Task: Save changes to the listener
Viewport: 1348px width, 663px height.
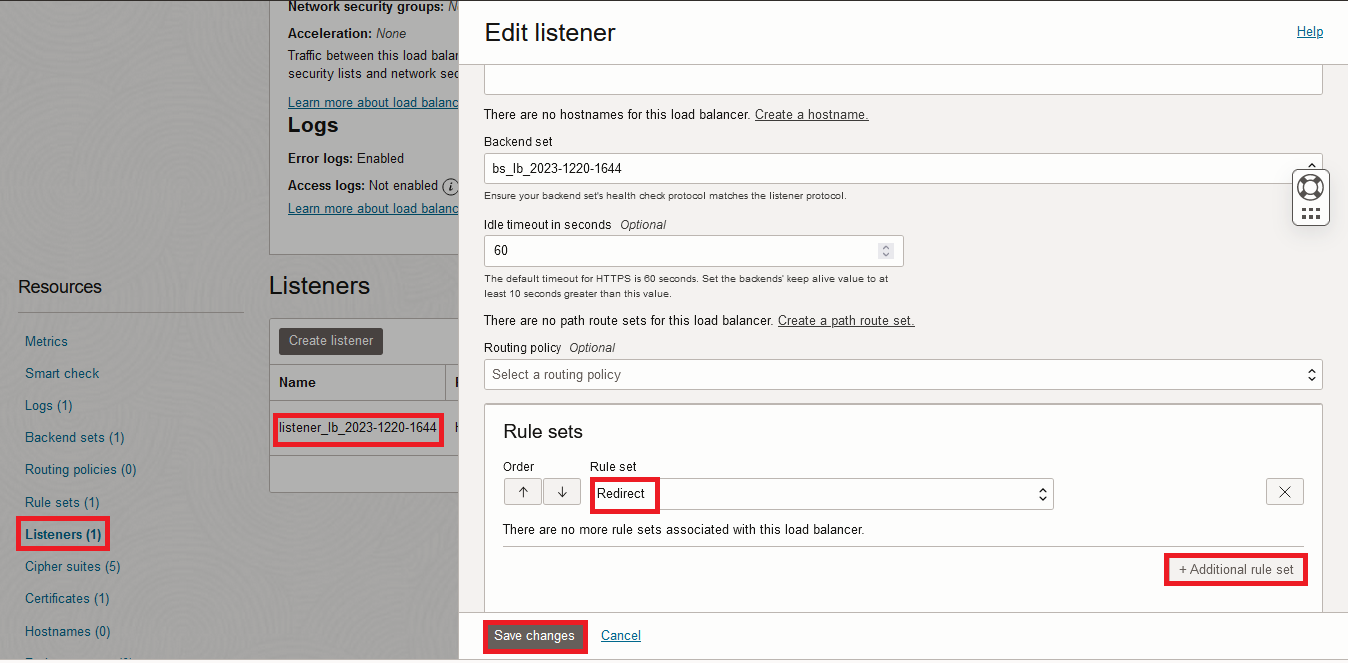Action: [534, 636]
